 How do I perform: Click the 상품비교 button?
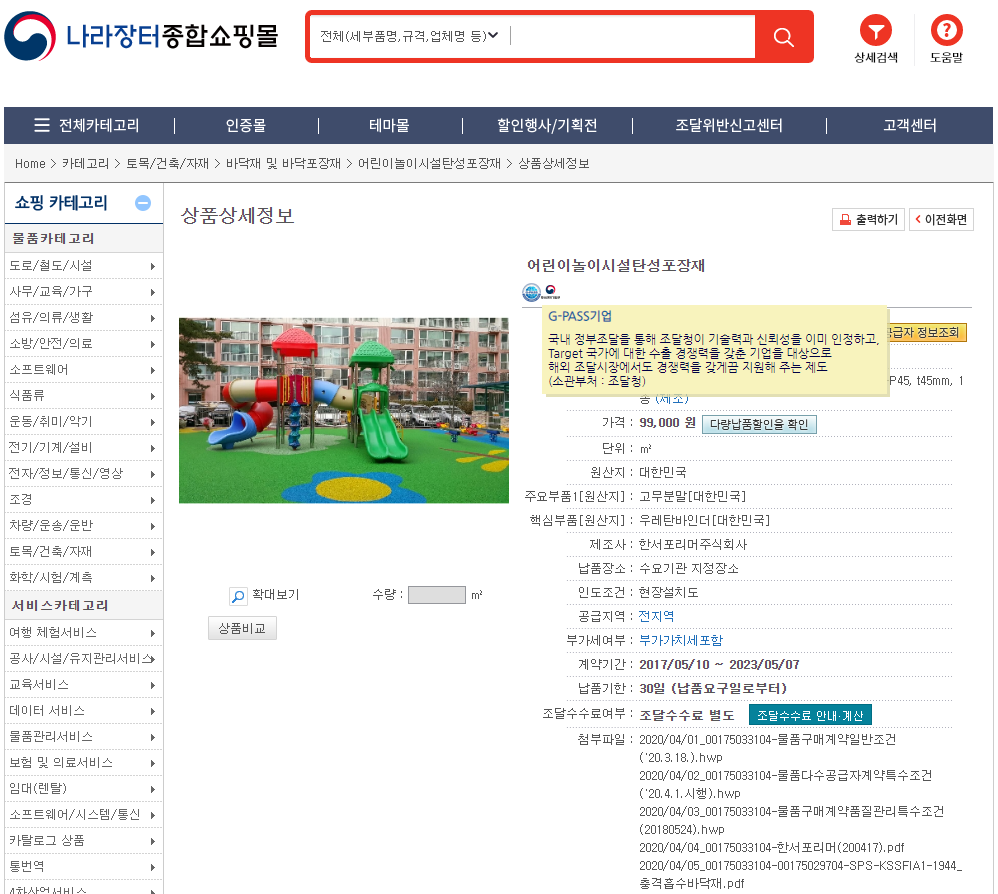point(242,629)
